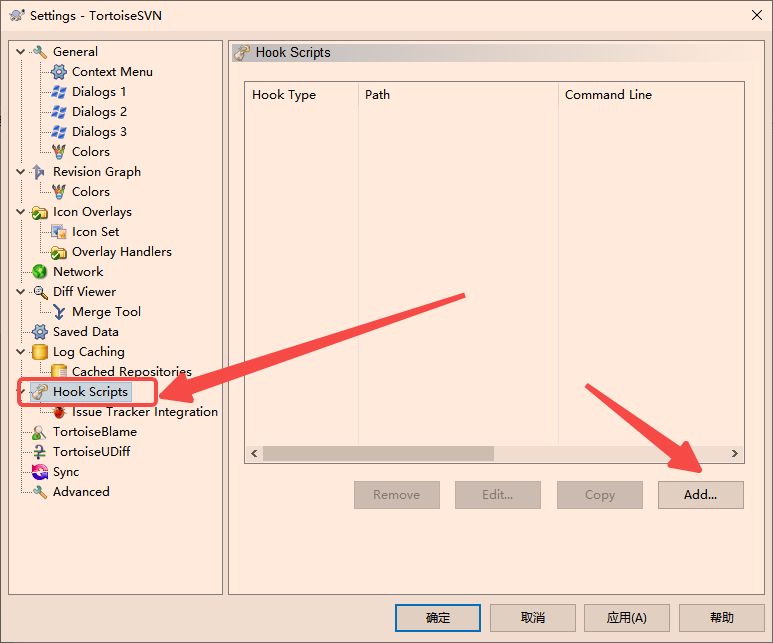773x643 pixels.
Task: Open Overlay Handlers settings
Action: (122, 252)
